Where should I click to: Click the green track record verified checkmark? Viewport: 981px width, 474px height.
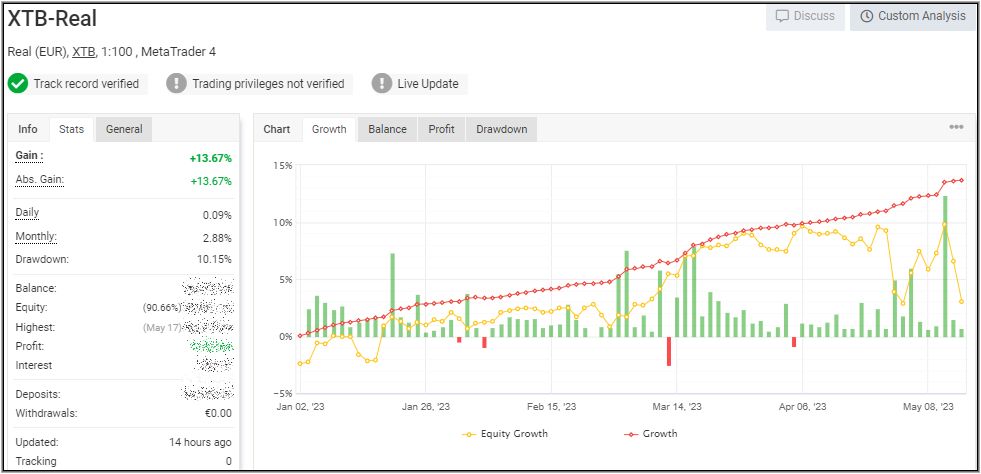18,84
